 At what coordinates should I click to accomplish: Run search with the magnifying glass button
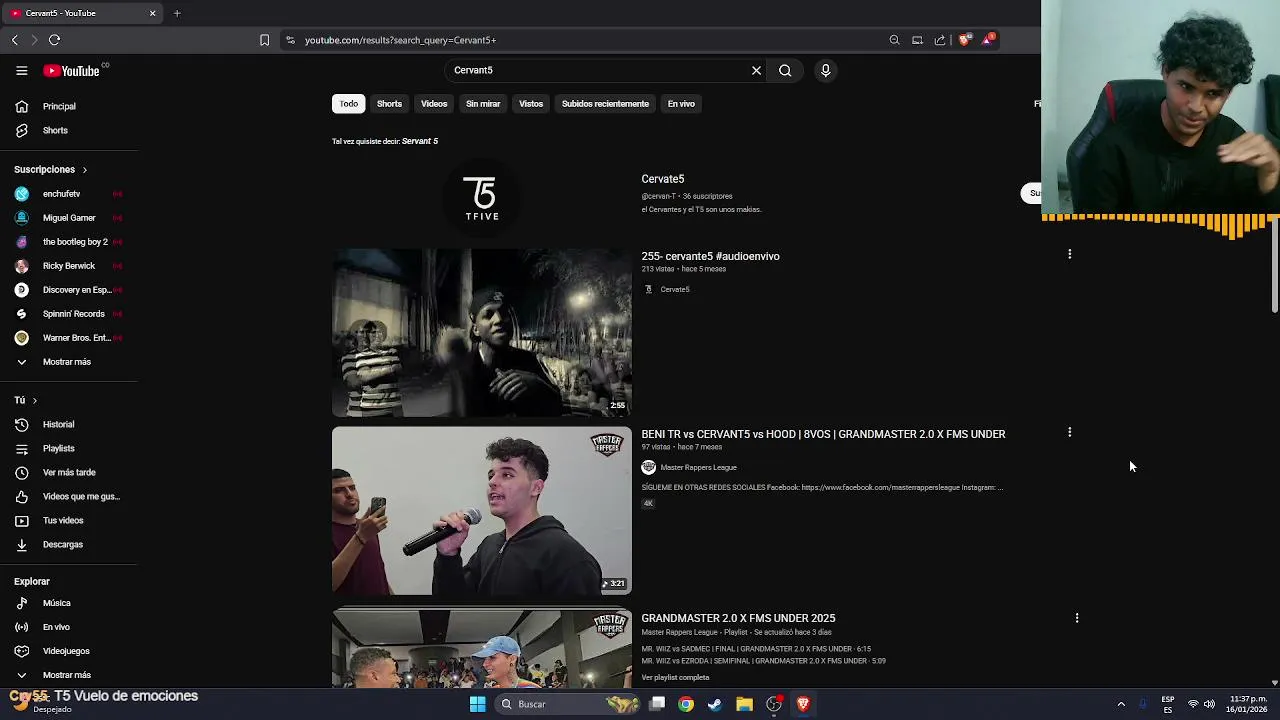785,70
